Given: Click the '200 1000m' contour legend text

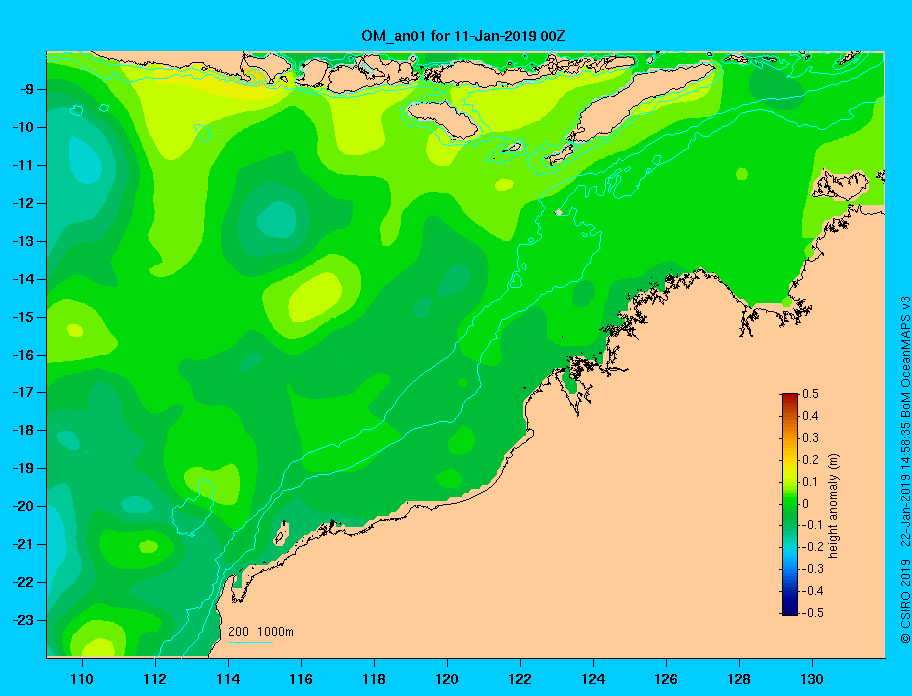Looking at the screenshot, I should point(261,632).
